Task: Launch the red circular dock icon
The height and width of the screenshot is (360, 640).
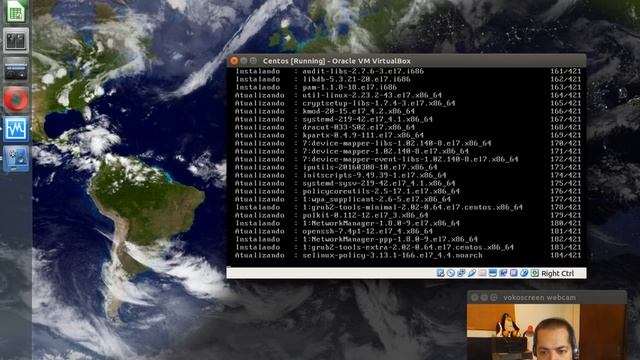Action: coord(16,99)
